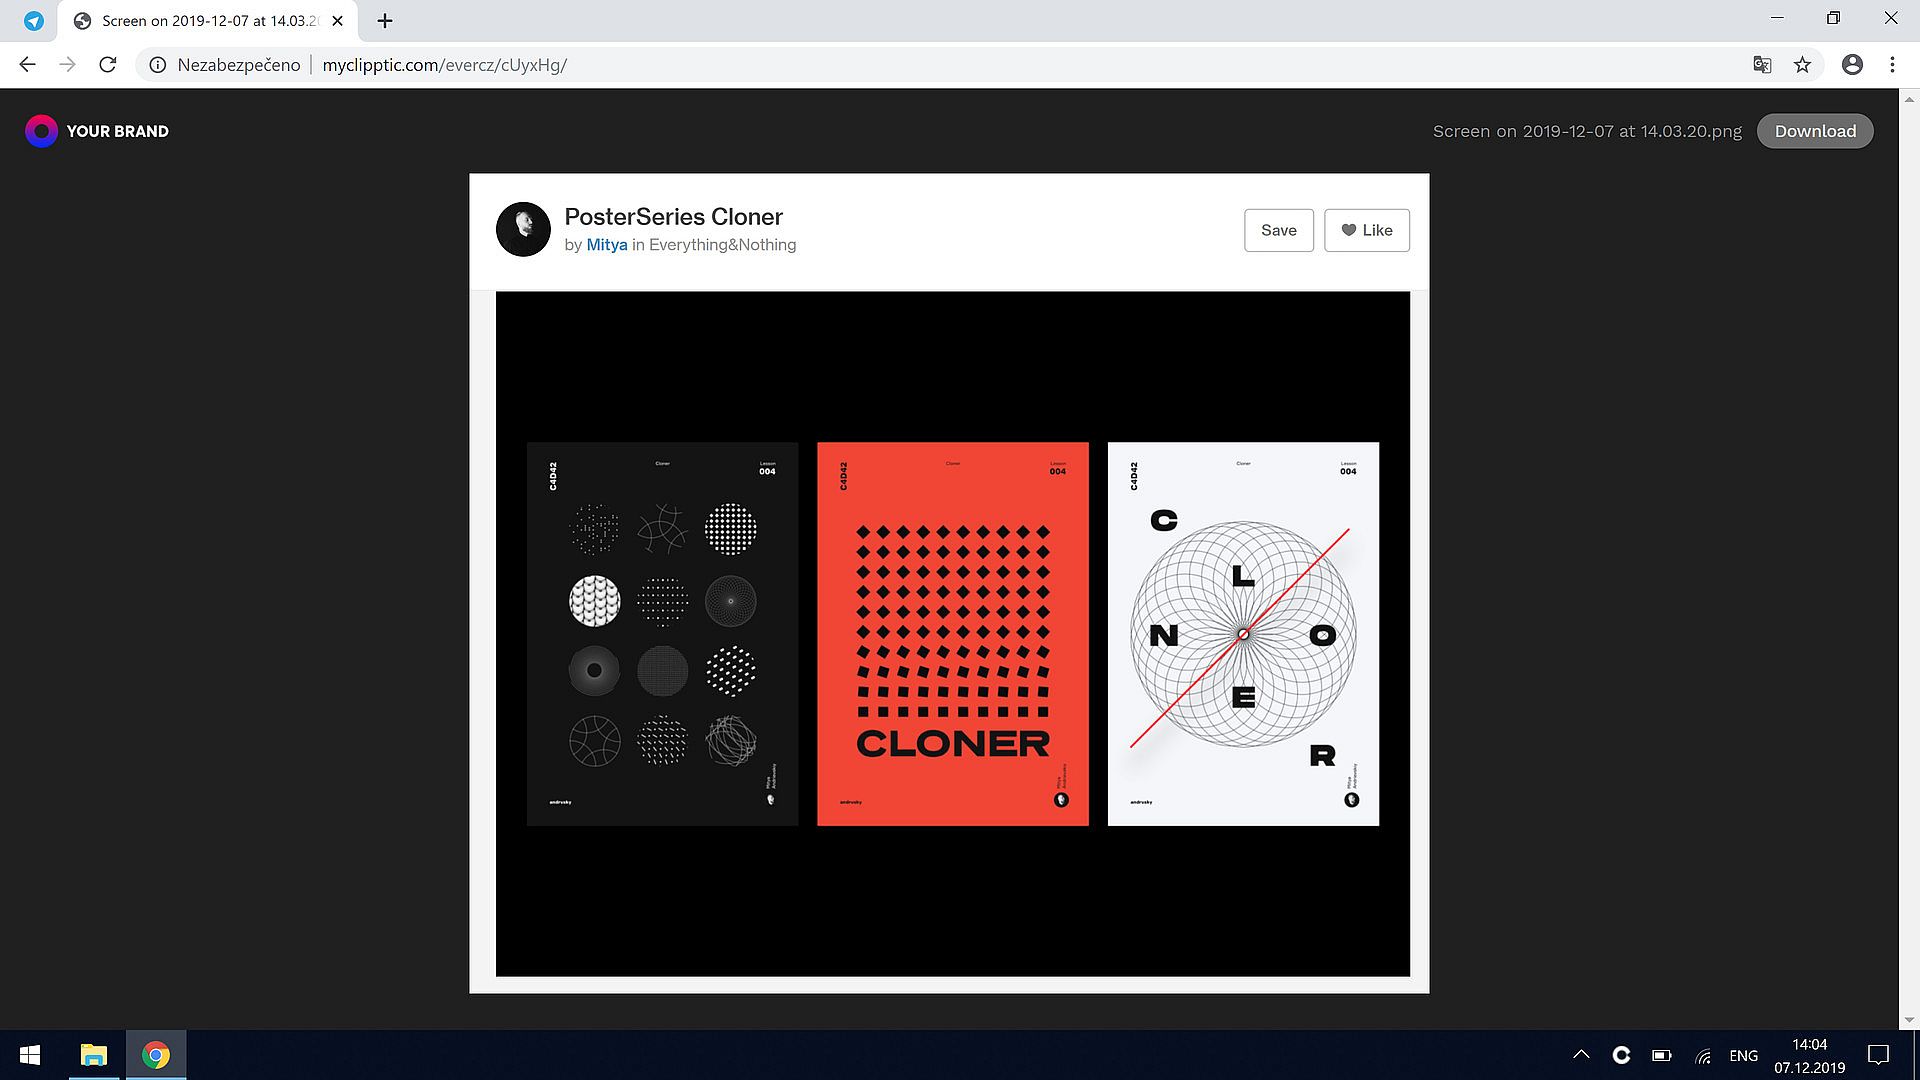
Task: Click the Download button
Action: click(x=1815, y=131)
